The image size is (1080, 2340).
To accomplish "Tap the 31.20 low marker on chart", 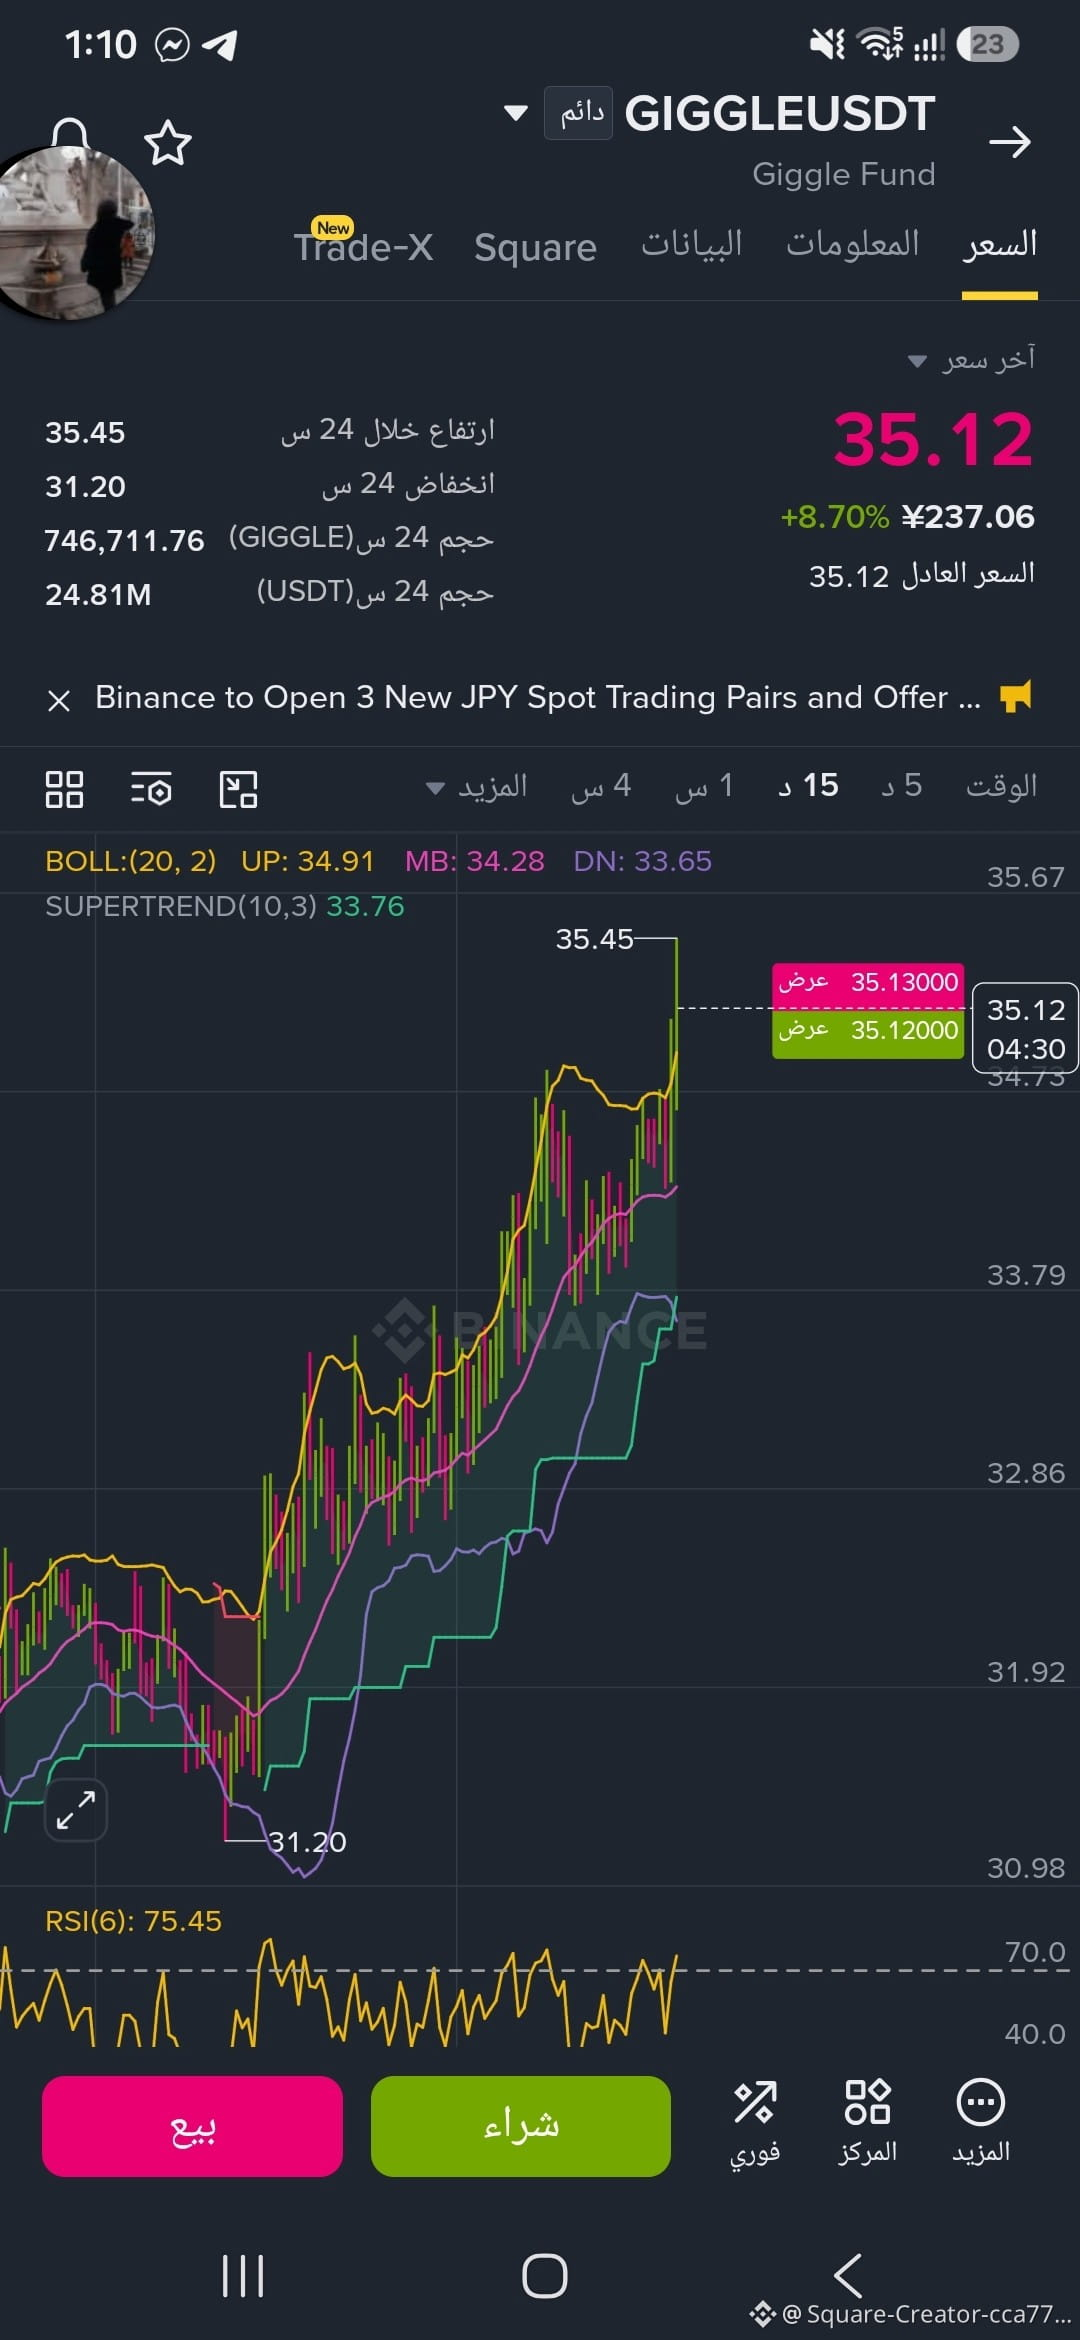I will 308,1842.
